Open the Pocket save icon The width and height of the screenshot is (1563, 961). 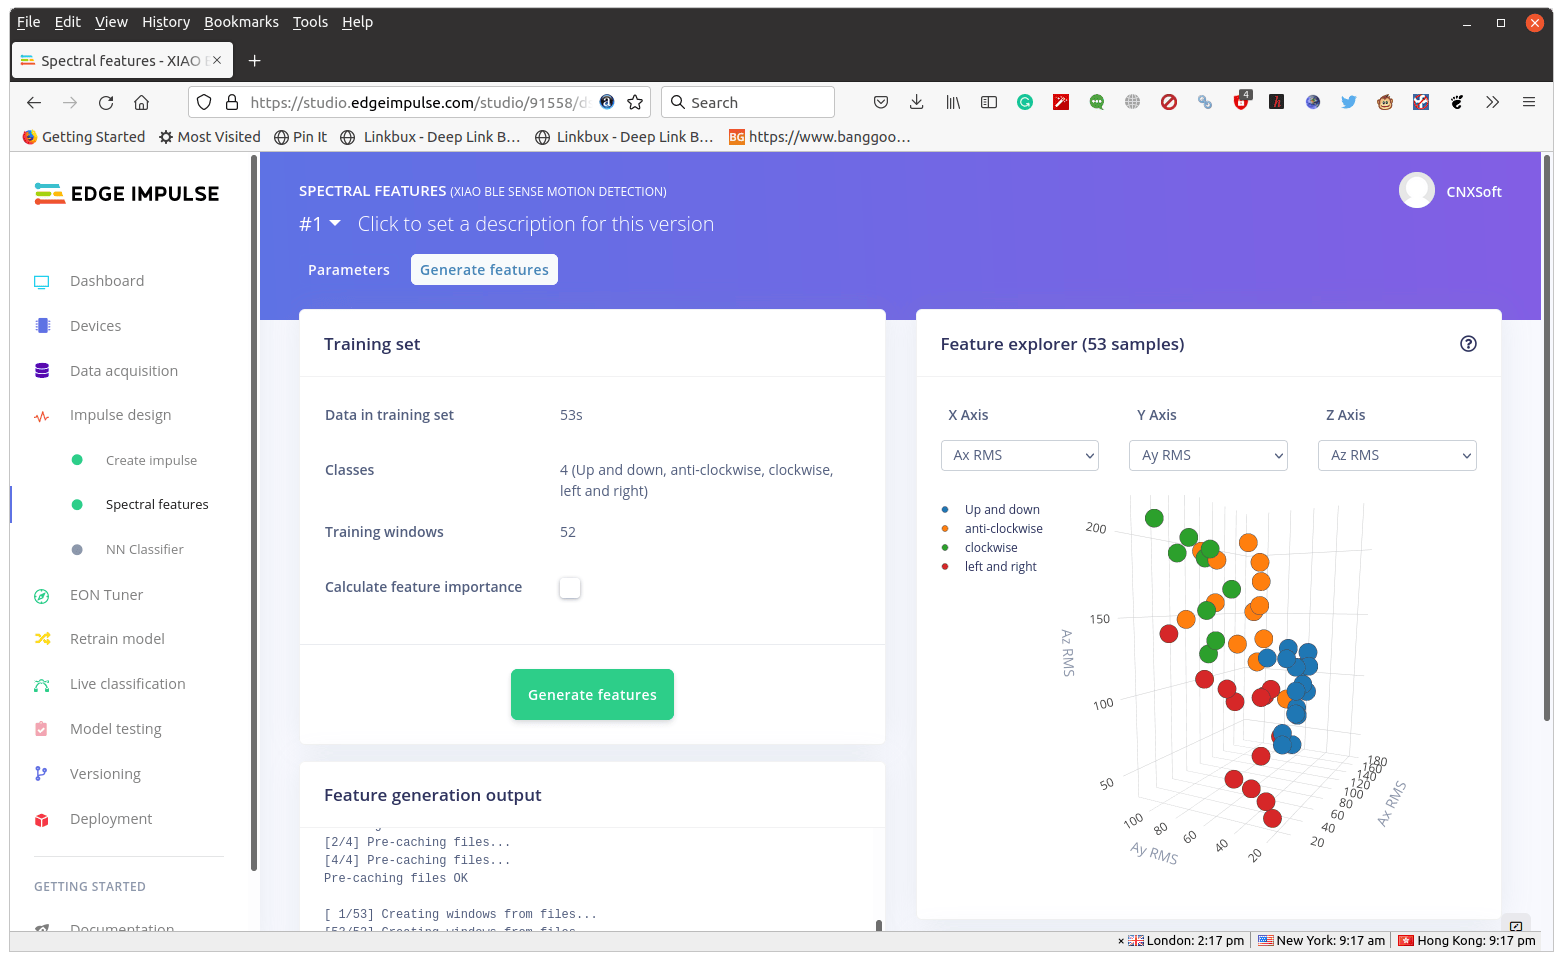tap(880, 102)
